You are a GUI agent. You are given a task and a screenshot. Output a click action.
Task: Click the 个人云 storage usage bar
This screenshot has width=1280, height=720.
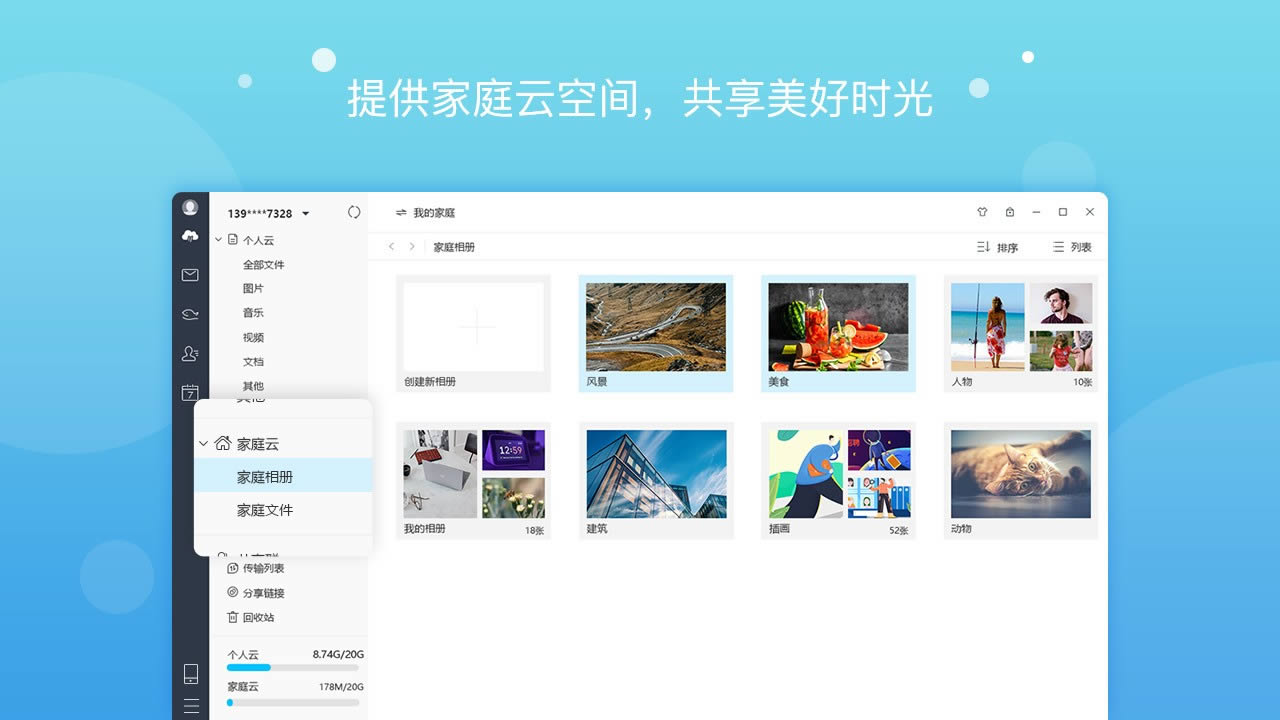click(x=293, y=667)
